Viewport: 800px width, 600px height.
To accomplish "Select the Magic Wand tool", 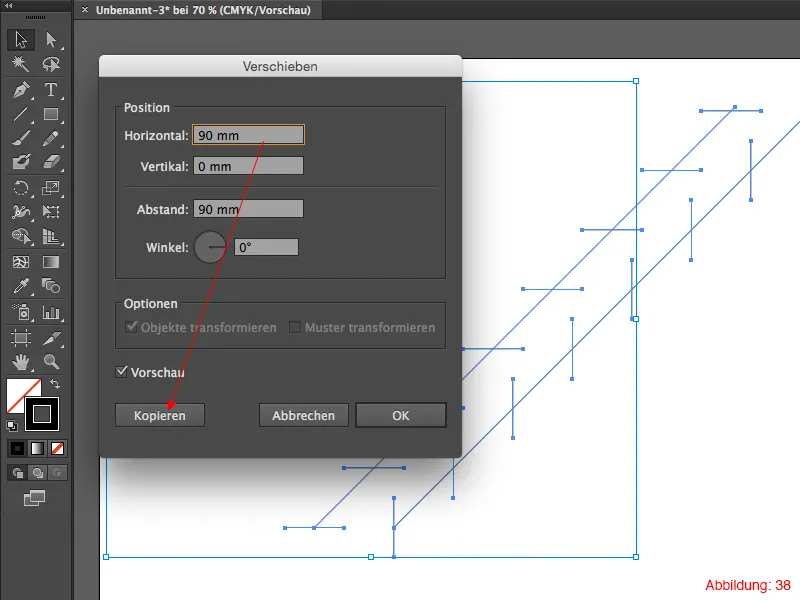I will (x=21, y=64).
